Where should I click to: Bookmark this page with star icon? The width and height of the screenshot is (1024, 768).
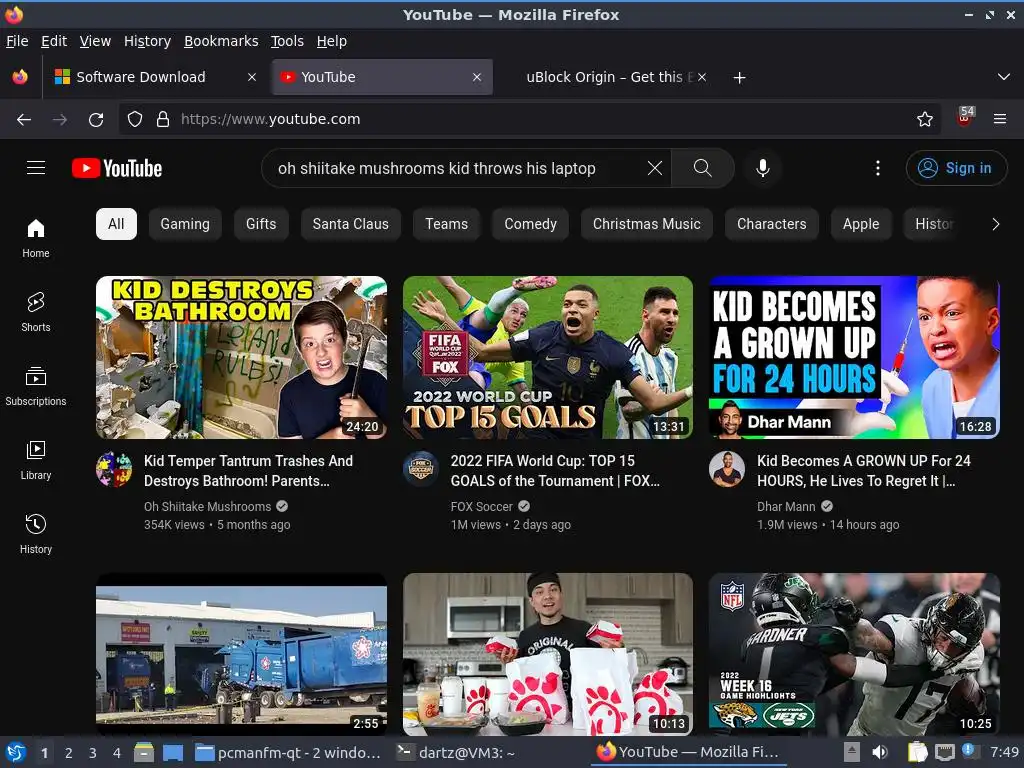[925, 119]
